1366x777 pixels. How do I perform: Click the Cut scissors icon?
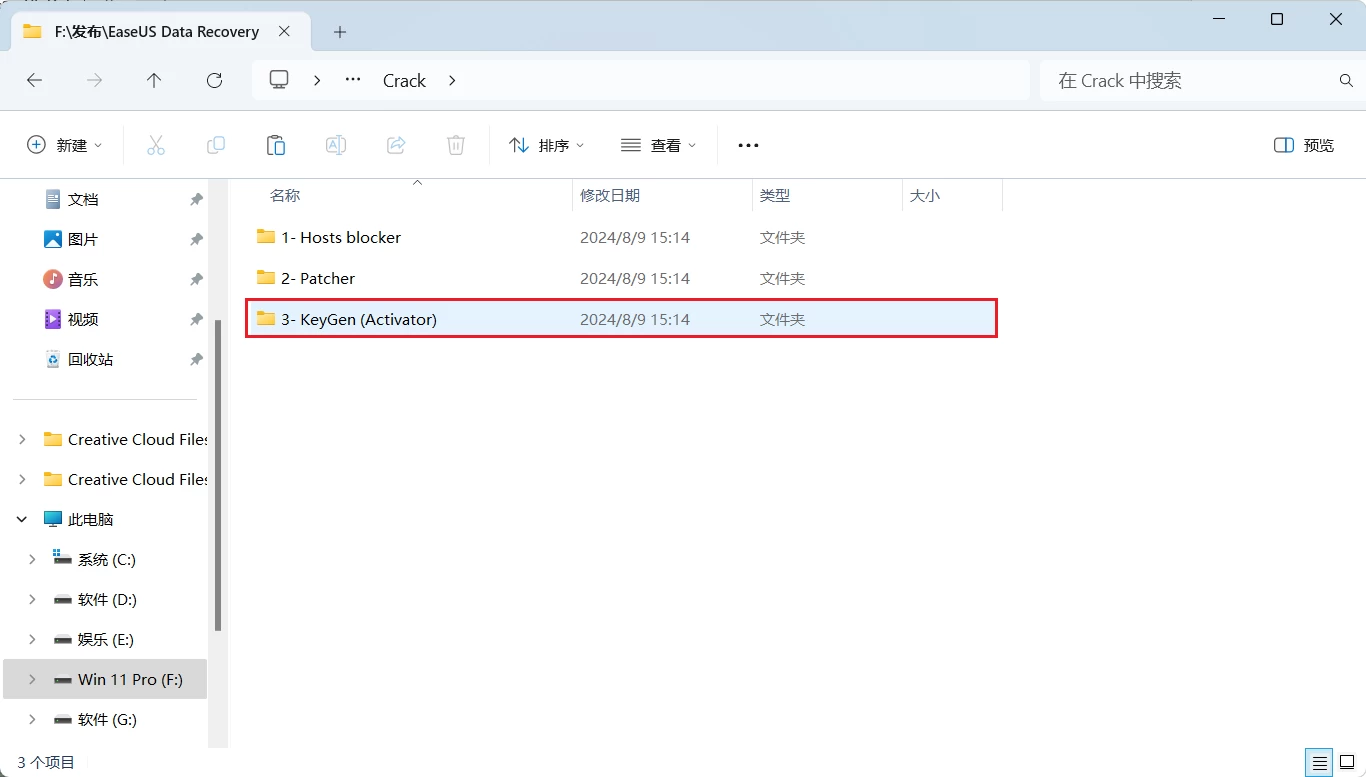tap(156, 145)
